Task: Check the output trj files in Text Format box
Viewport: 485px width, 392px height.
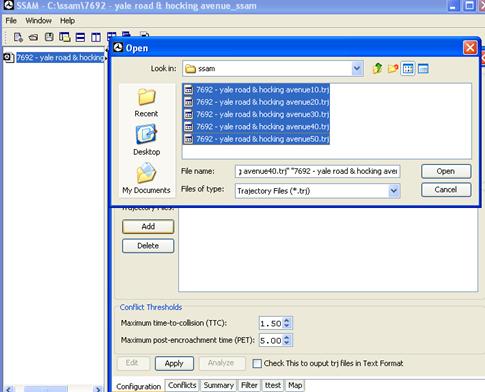Action: coord(257,363)
